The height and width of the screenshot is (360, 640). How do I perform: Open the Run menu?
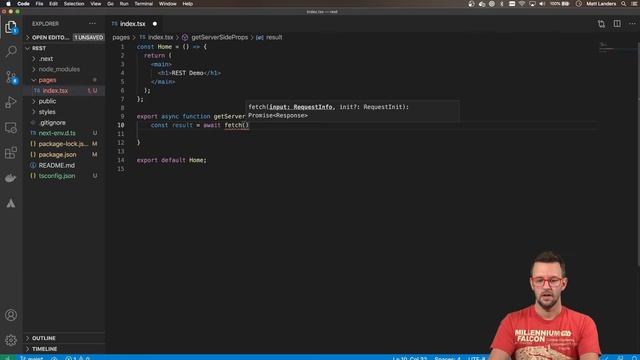124,4
